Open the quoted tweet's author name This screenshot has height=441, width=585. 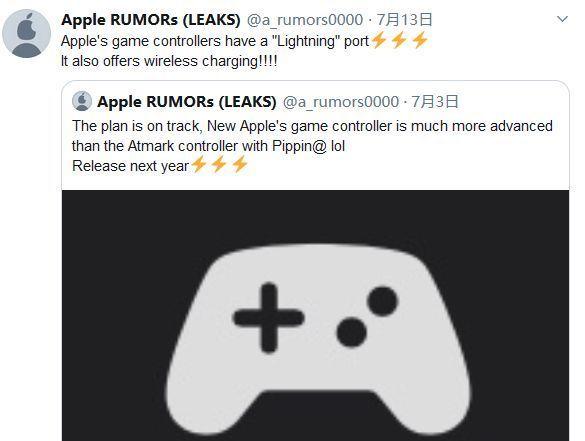click(187, 102)
